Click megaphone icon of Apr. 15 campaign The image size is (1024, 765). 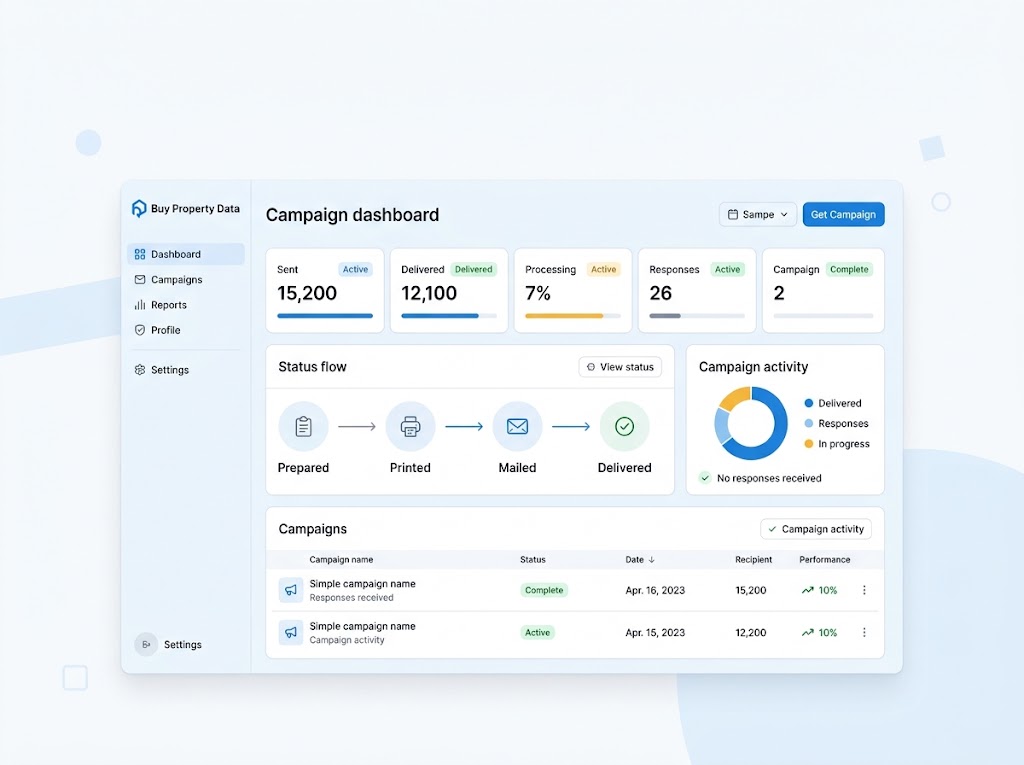tap(291, 632)
